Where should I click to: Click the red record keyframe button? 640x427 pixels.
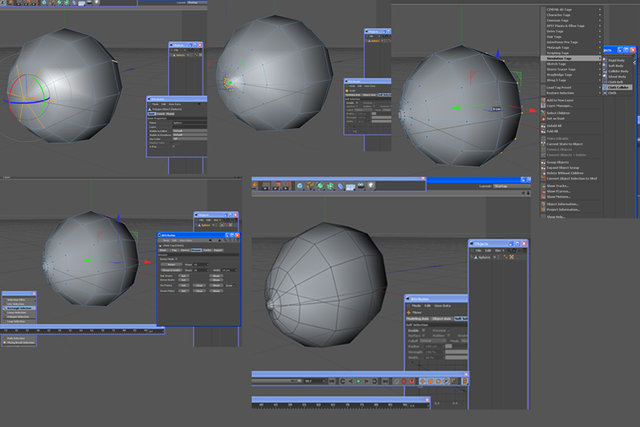[x=404, y=381]
